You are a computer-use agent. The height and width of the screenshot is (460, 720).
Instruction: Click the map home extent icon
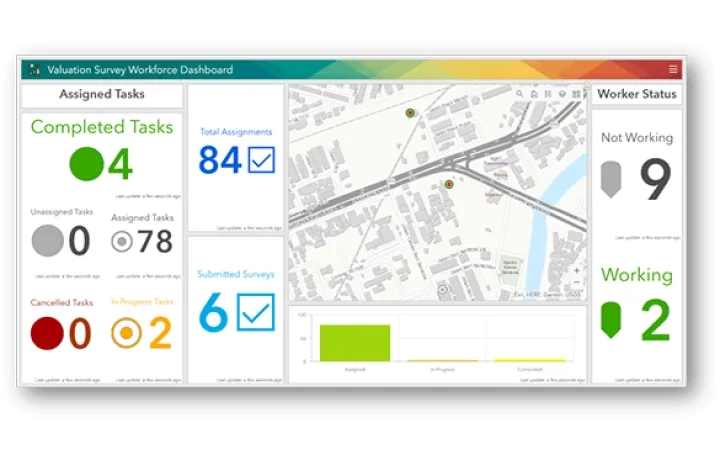[x=534, y=94]
